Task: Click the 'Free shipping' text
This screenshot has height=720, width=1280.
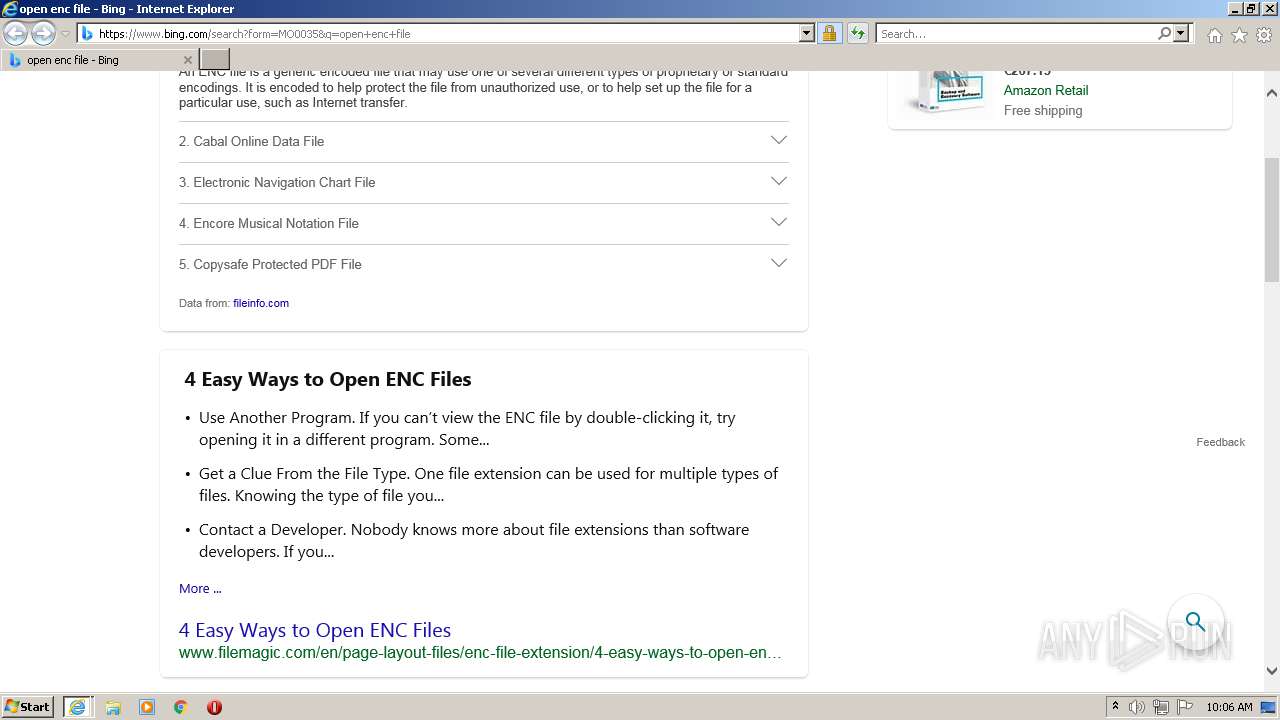Action: [1043, 110]
